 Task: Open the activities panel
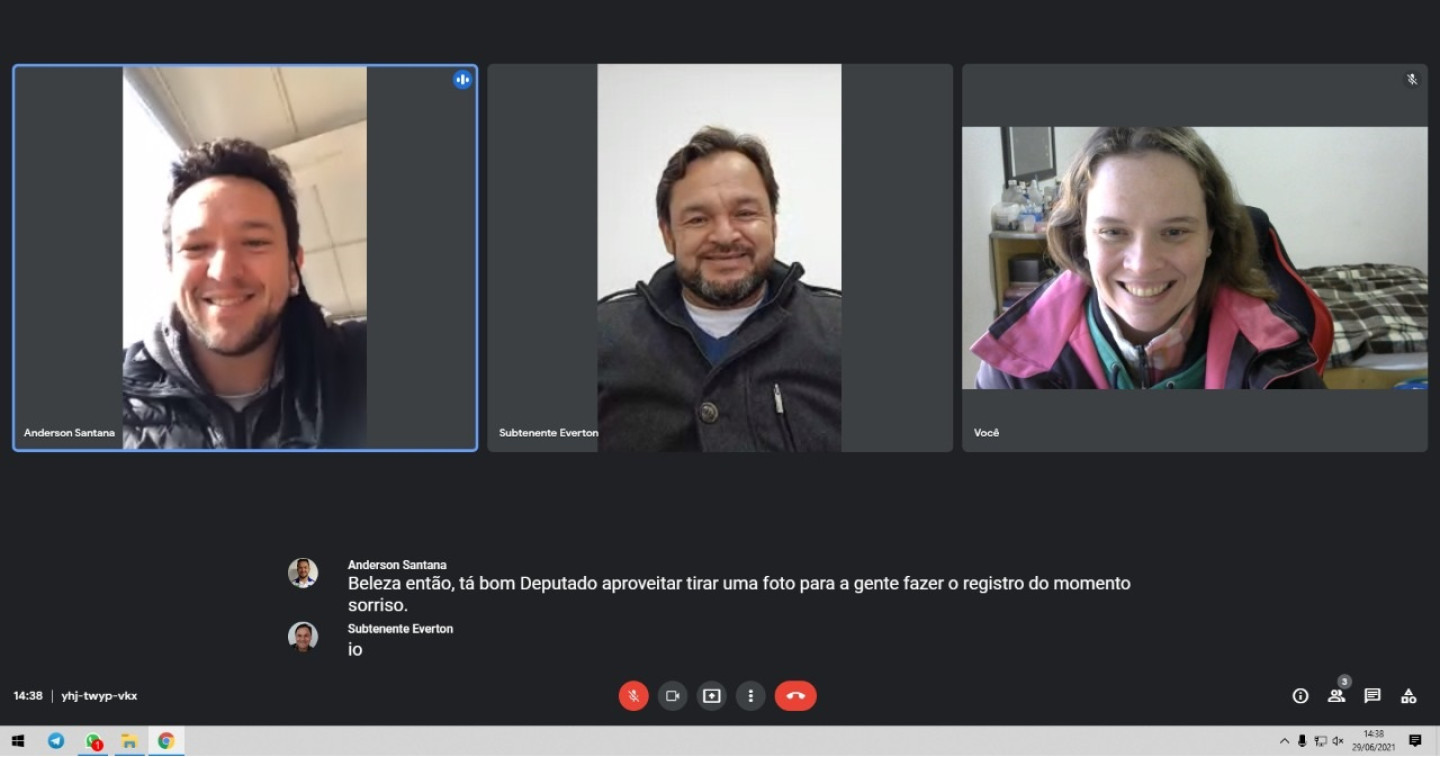1408,695
